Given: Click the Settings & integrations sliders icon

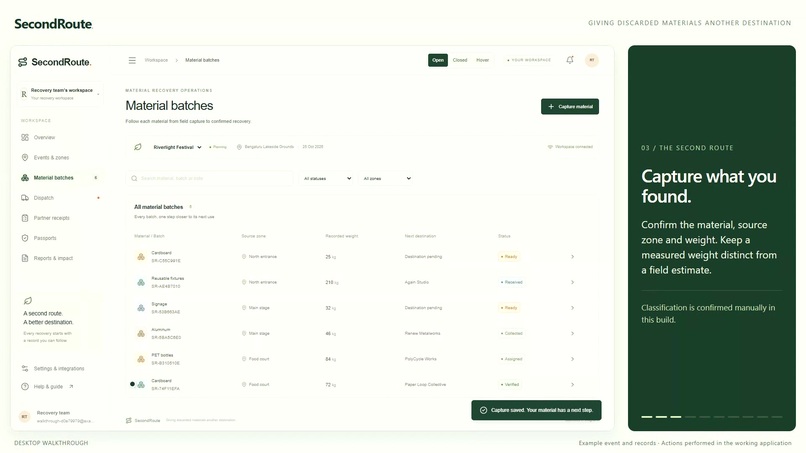Looking at the screenshot, I should coord(25,369).
